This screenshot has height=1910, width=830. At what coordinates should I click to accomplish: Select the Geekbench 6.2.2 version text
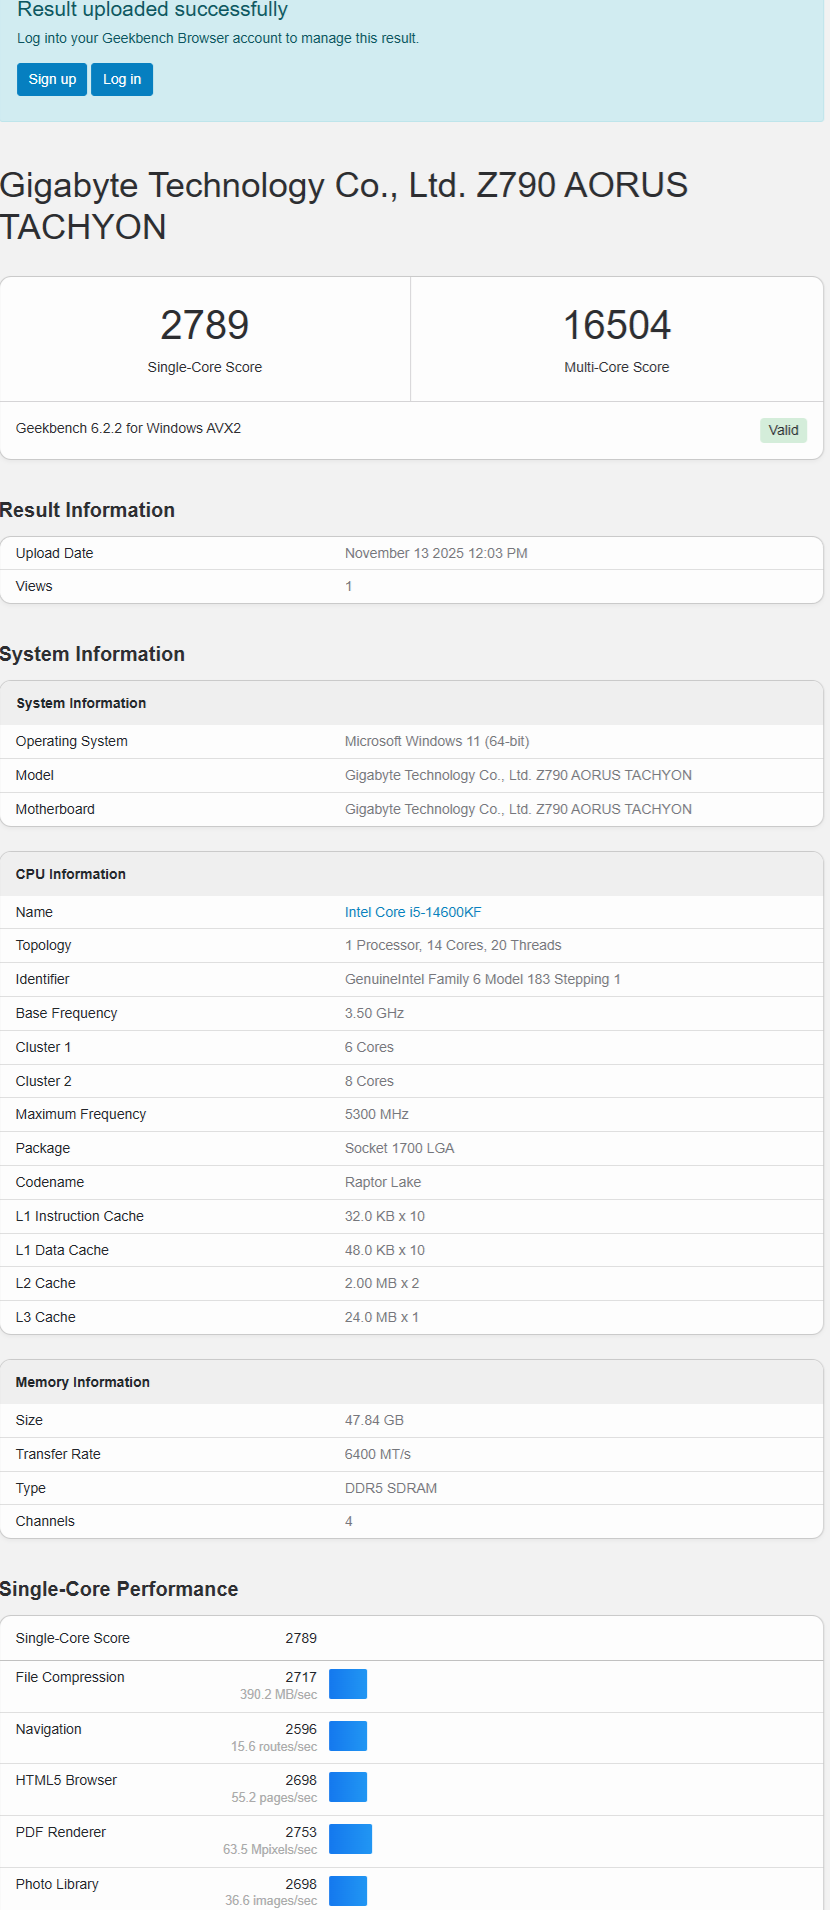[129, 428]
